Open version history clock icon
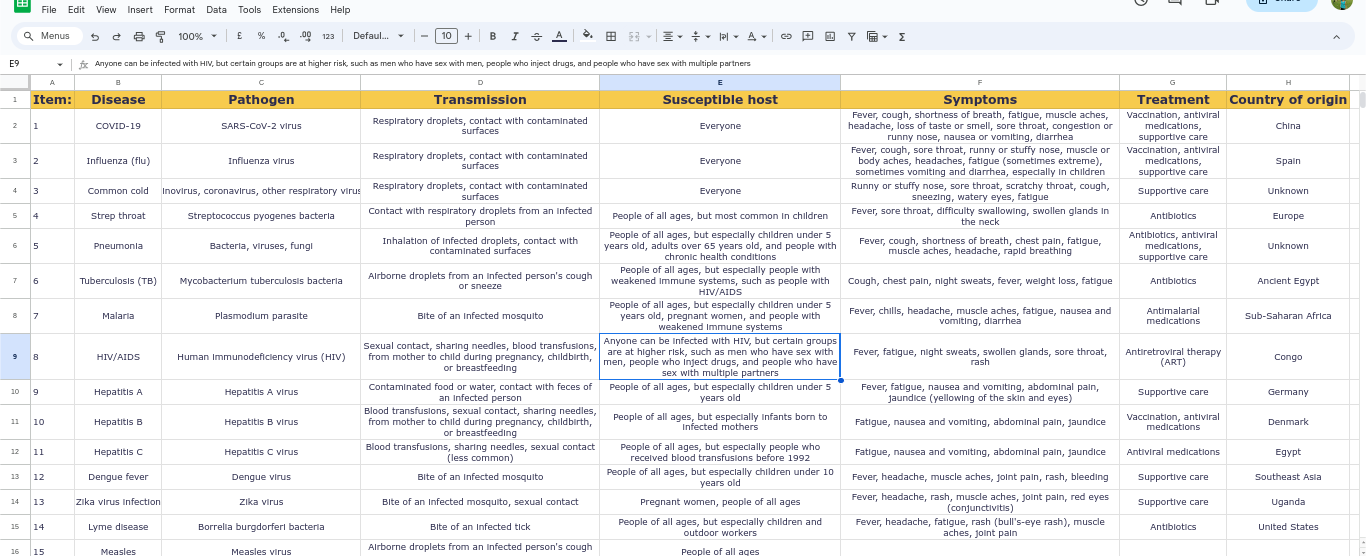The image size is (1366, 556). click(x=1141, y=2)
